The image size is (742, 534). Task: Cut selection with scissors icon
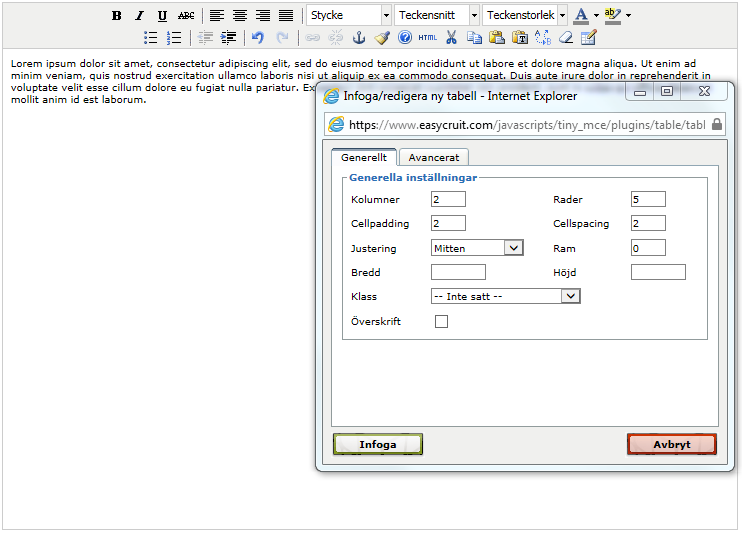click(451, 37)
